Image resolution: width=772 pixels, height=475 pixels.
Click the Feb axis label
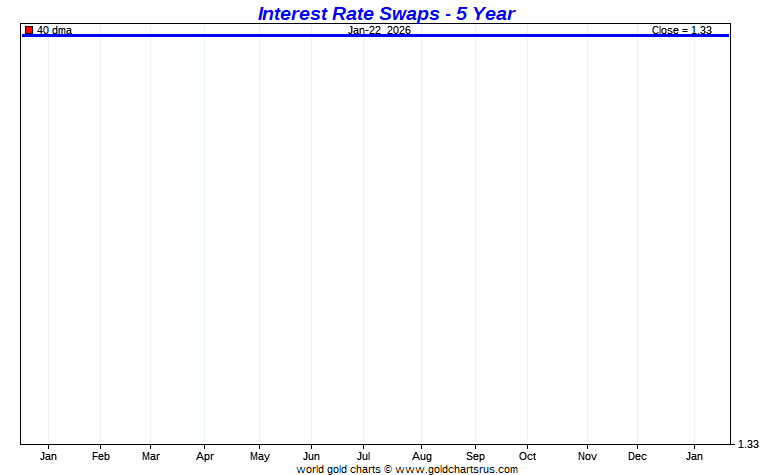[100, 456]
